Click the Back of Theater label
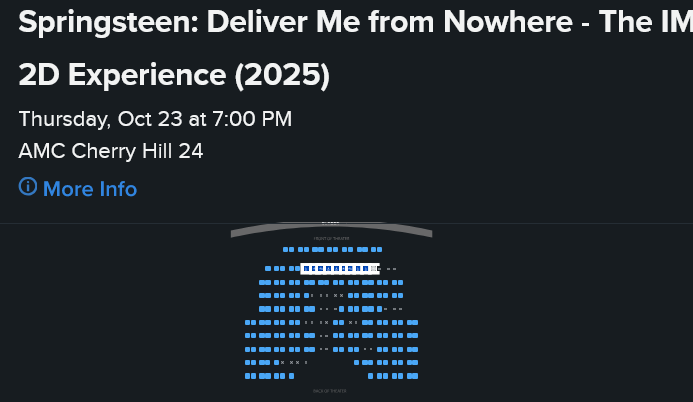 click(x=328, y=391)
